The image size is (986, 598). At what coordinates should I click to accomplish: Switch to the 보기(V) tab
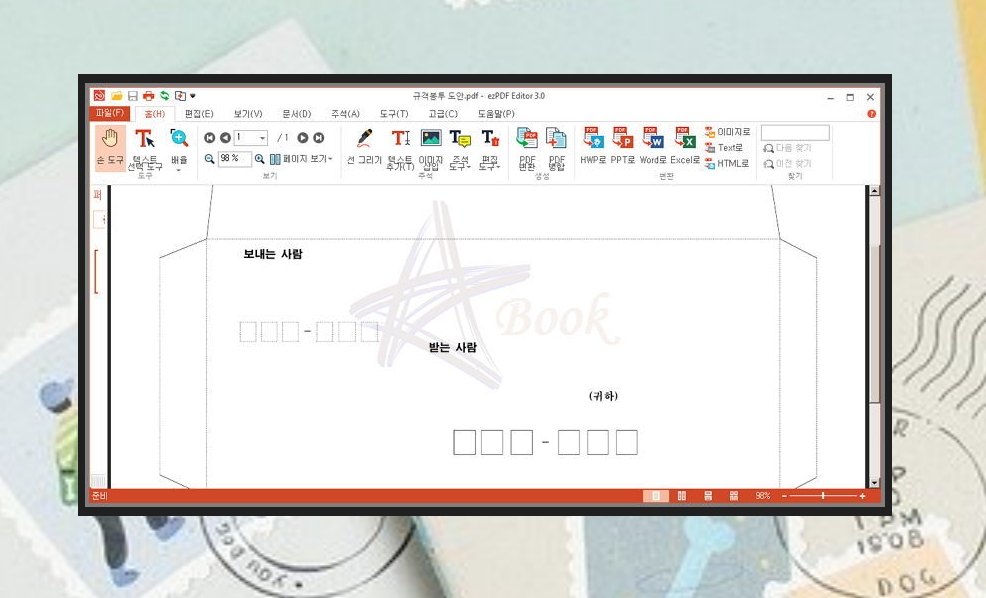[248, 114]
